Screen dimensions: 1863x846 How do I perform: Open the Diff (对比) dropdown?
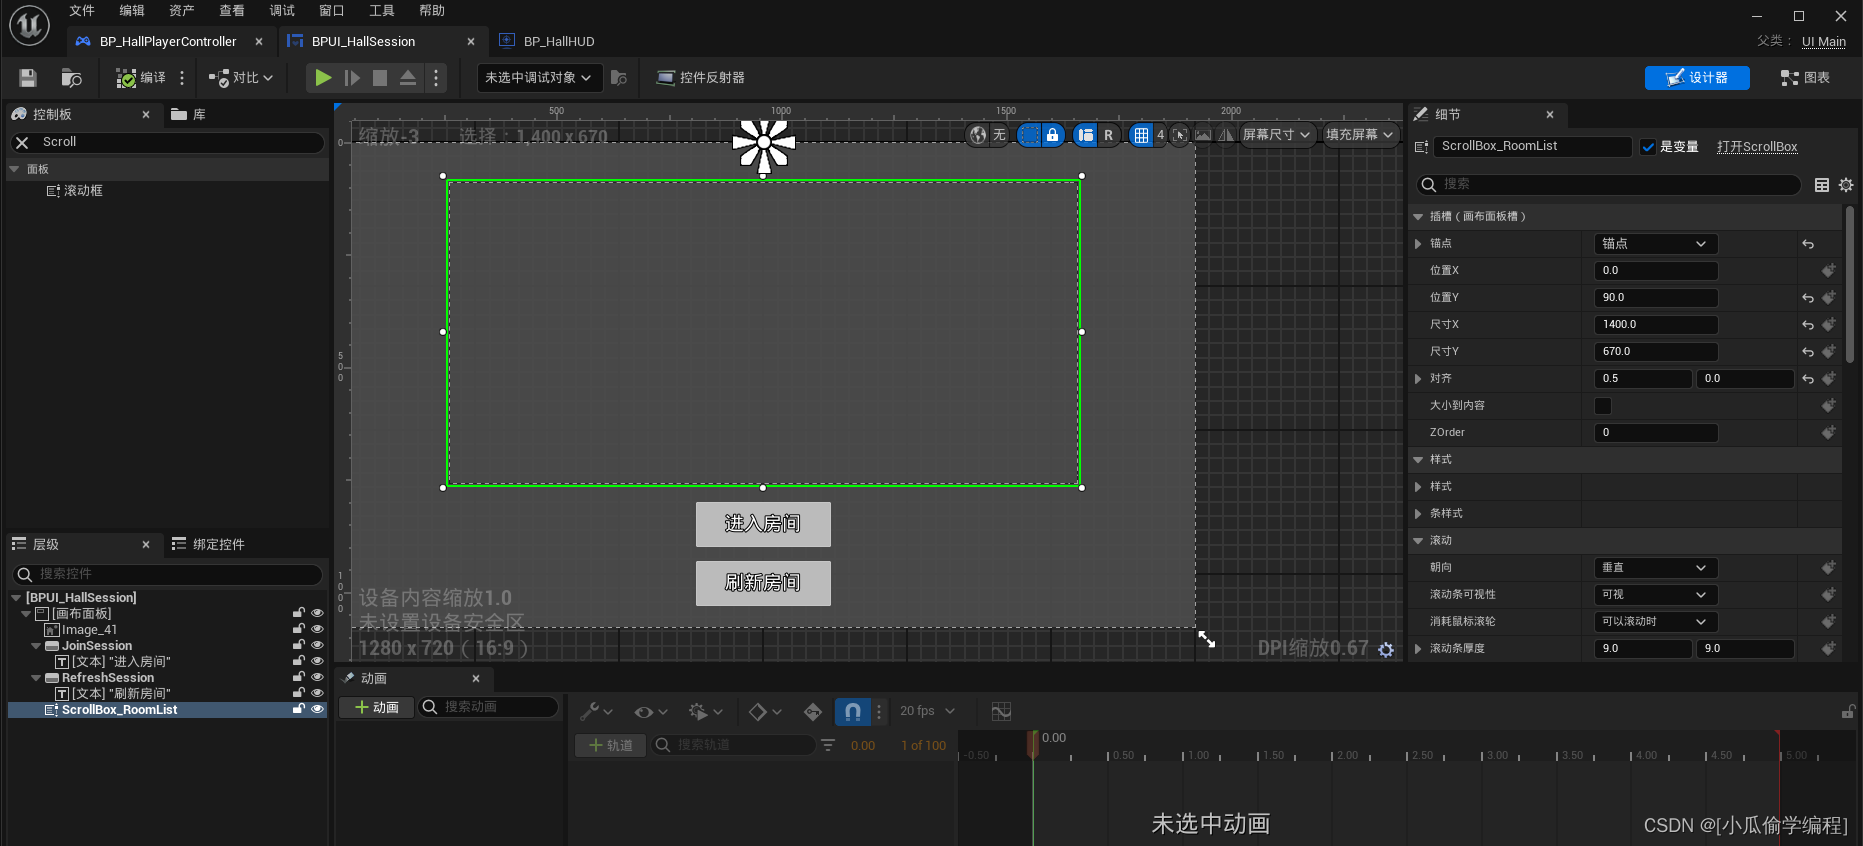point(240,78)
